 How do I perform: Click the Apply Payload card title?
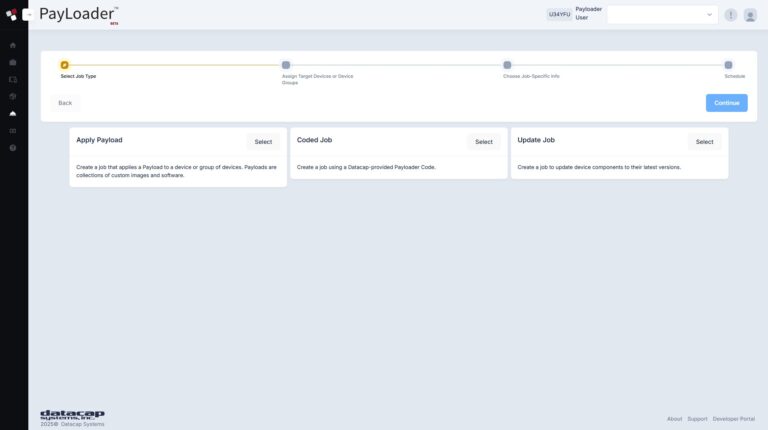(99, 140)
